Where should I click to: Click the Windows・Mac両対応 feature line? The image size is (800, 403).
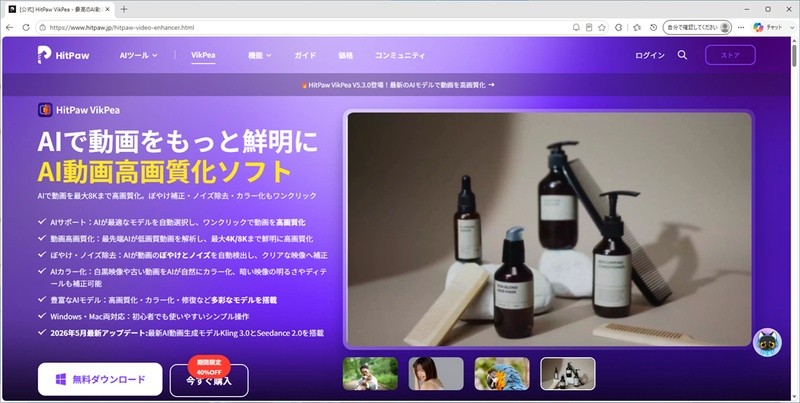click(x=149, y=316)
